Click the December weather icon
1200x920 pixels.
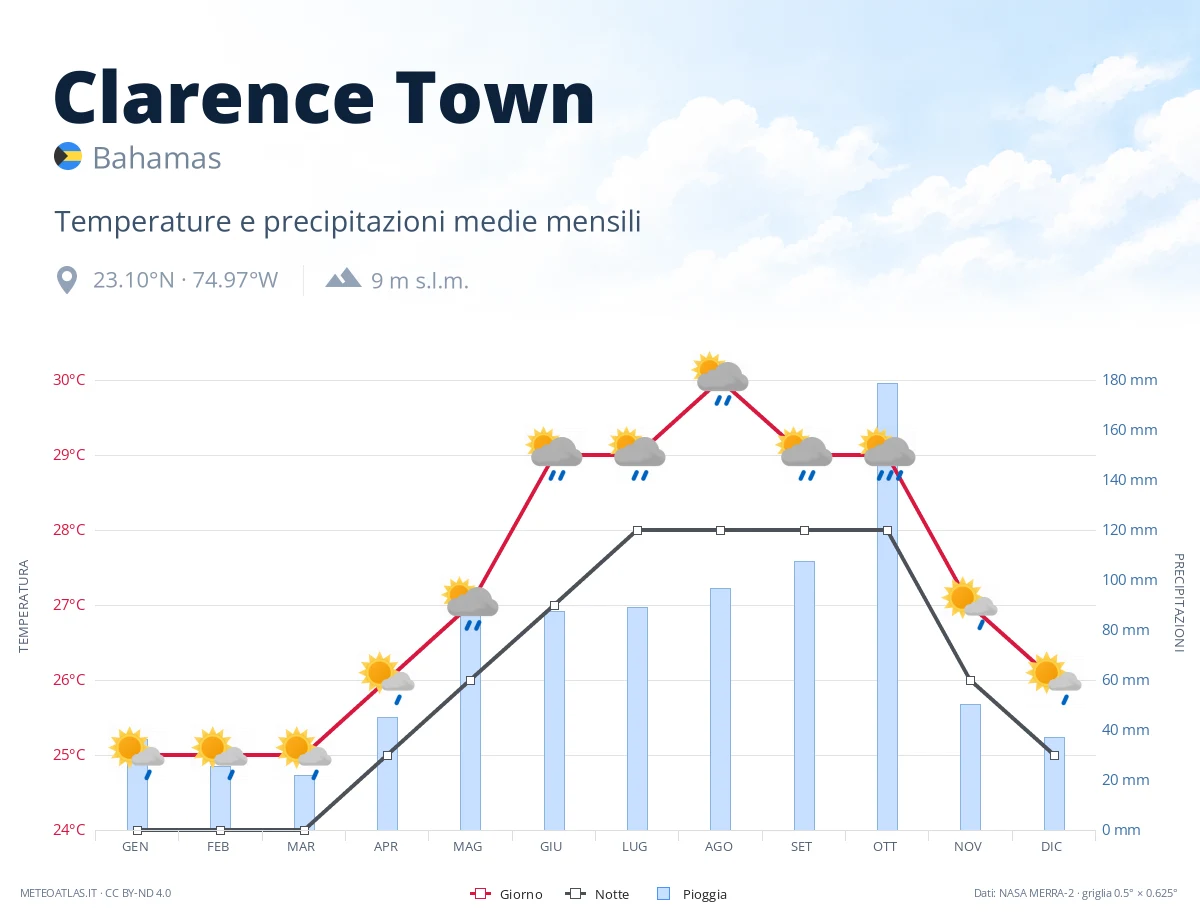tap(1054, 678)
